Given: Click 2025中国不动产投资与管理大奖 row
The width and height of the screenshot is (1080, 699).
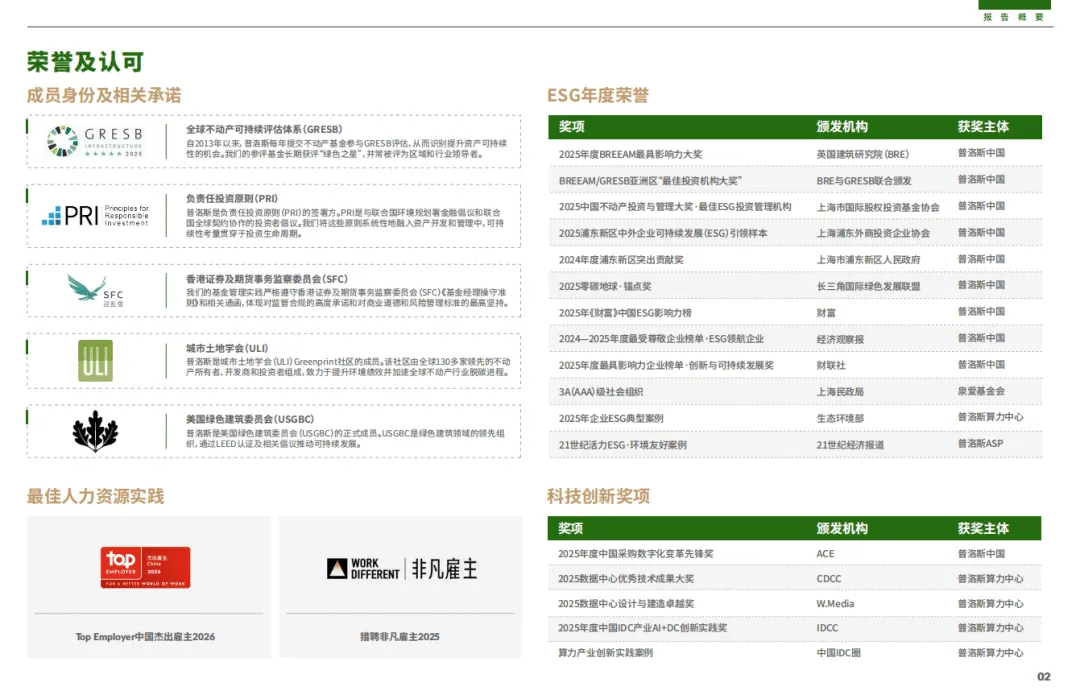Looking at the screenshot, I should click(x=795, y=207).
